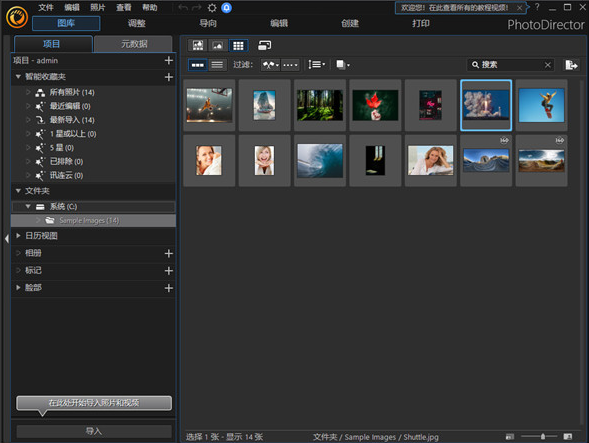Toggle the thumbnail filmstrip display button
Image resolution: width=589 pixels, height=443 pixels.
click(x=198, y=65)
